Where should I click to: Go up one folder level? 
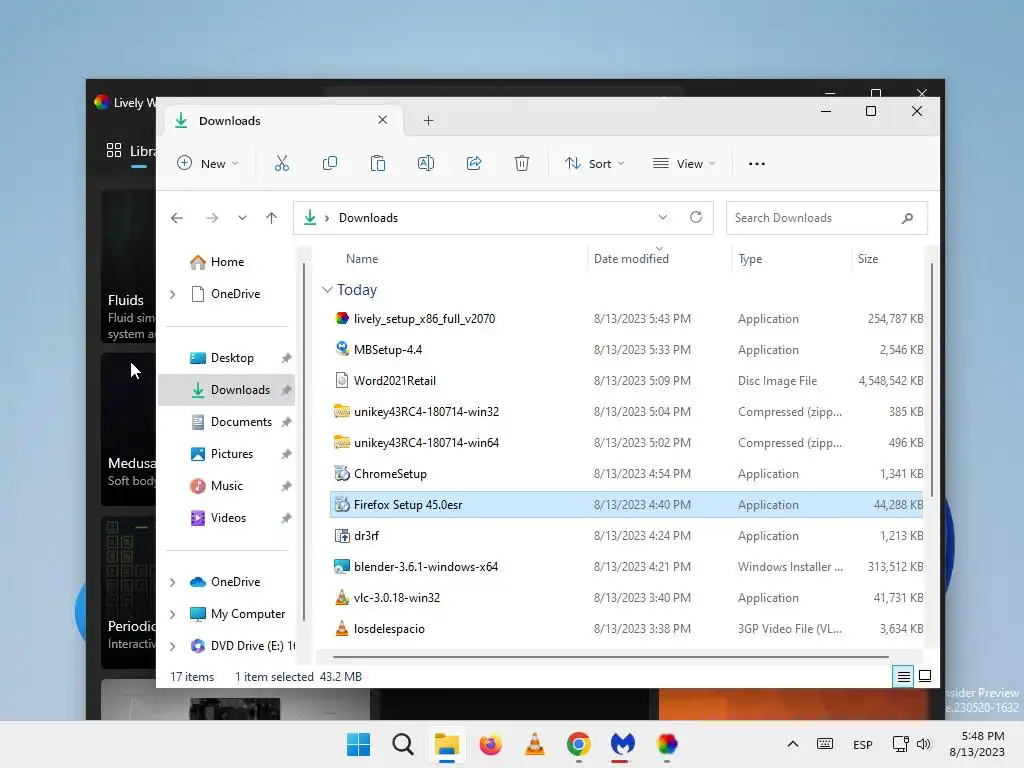click(272, 218)
